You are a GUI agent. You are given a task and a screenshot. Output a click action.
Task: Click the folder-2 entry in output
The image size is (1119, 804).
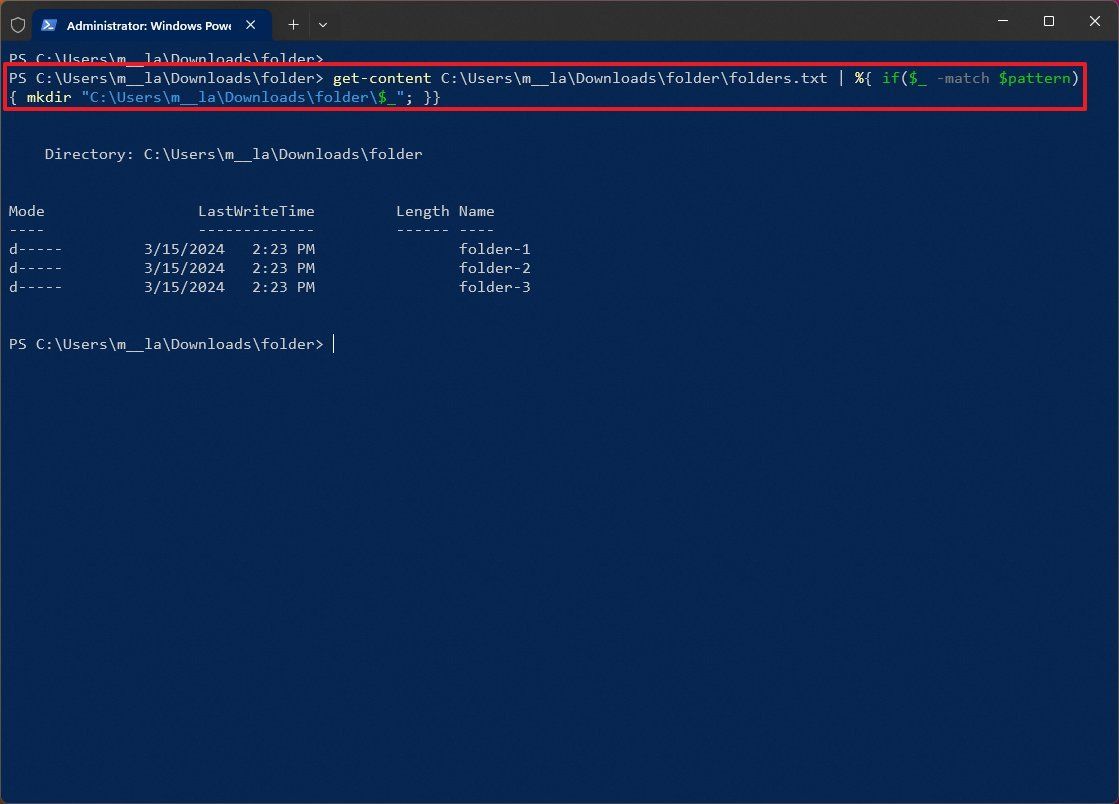[494, 268]
